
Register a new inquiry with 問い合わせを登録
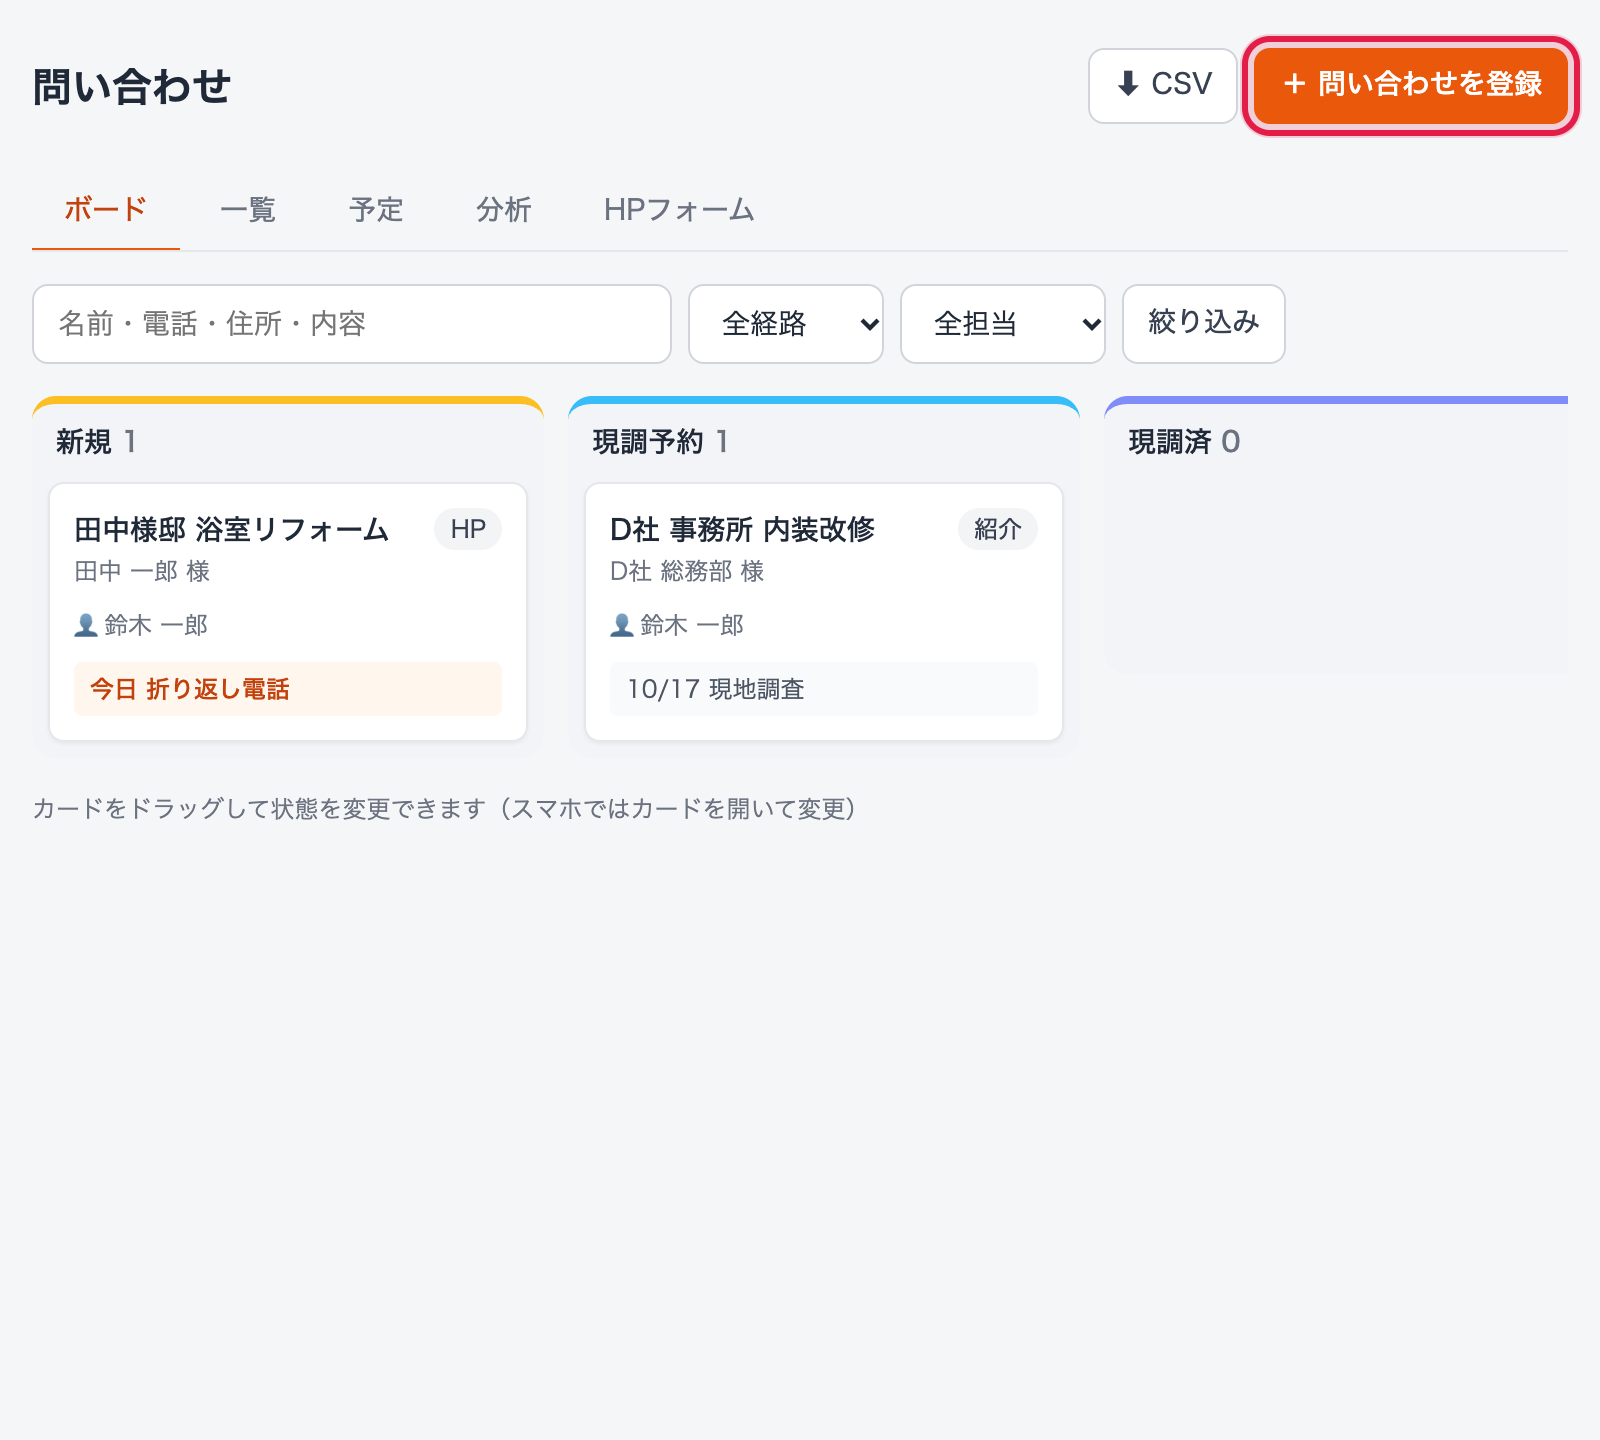[1411, 86]
